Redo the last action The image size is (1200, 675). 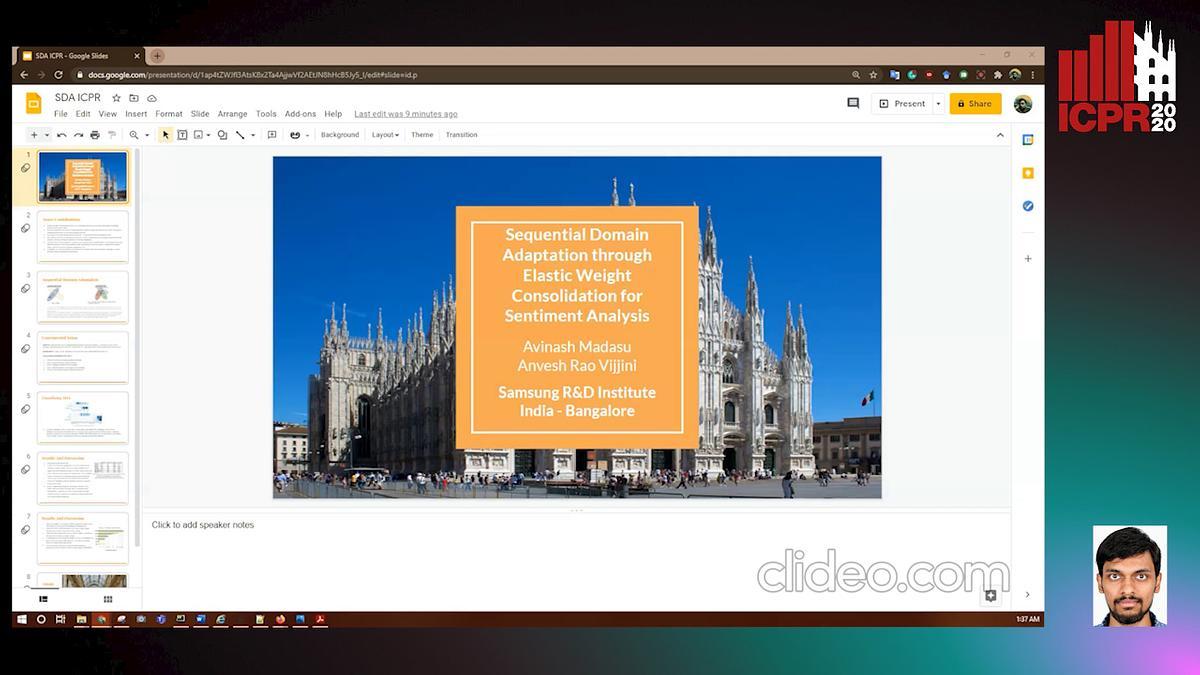click(78, 135)
